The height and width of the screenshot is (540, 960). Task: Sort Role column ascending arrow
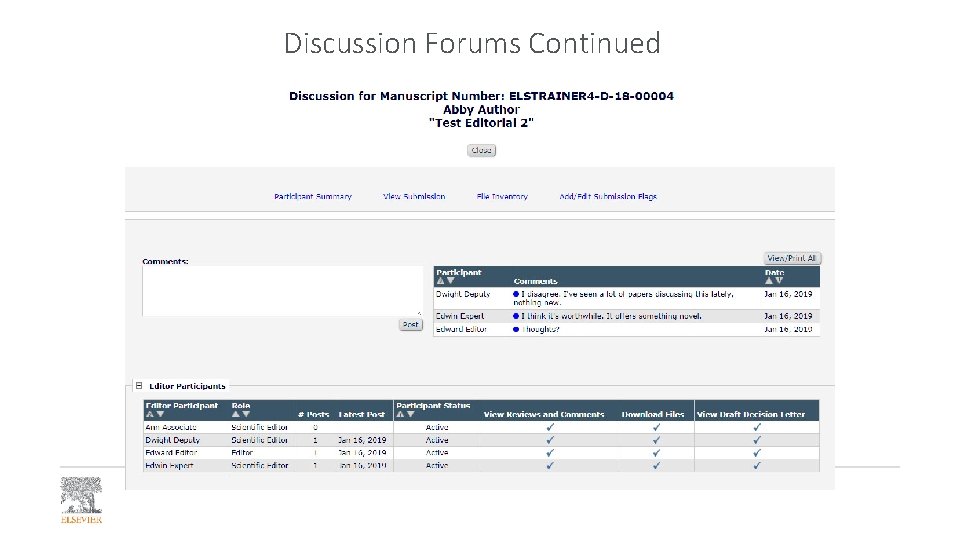tap(236, 414)
